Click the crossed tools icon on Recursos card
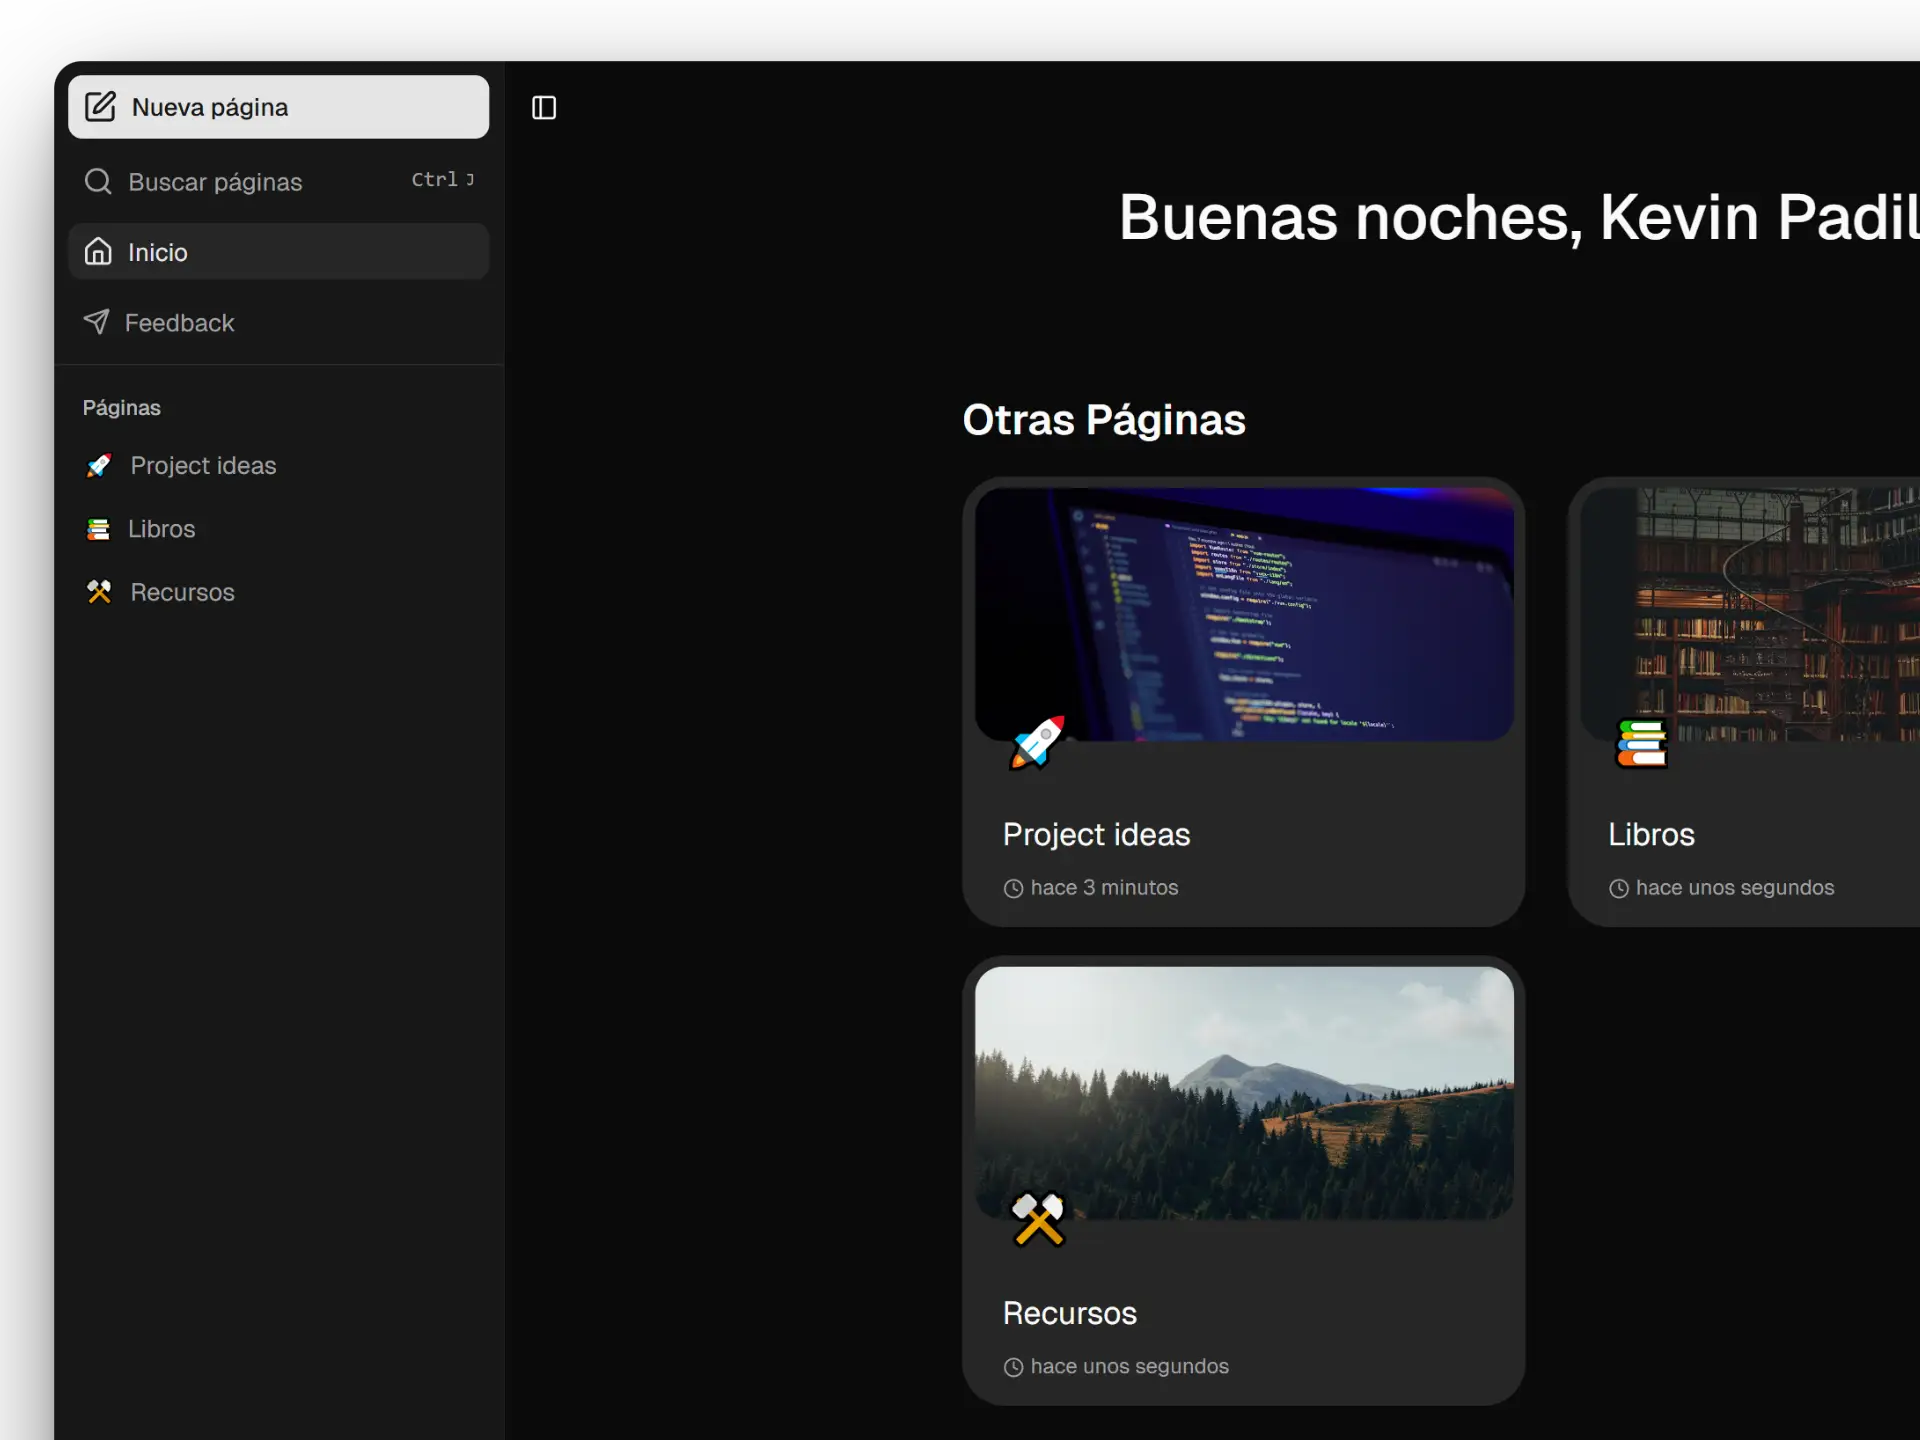Image resolution: width=1920 pixels, height=1440 pixels. (1037, 1220)
